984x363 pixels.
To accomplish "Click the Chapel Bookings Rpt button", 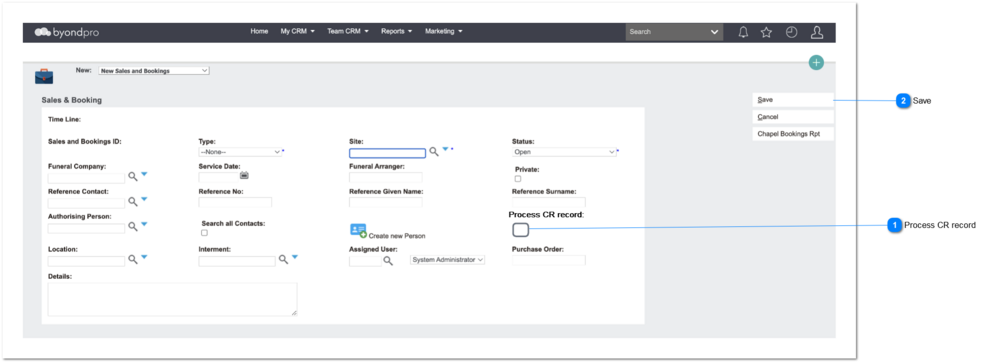I will 793,134.
